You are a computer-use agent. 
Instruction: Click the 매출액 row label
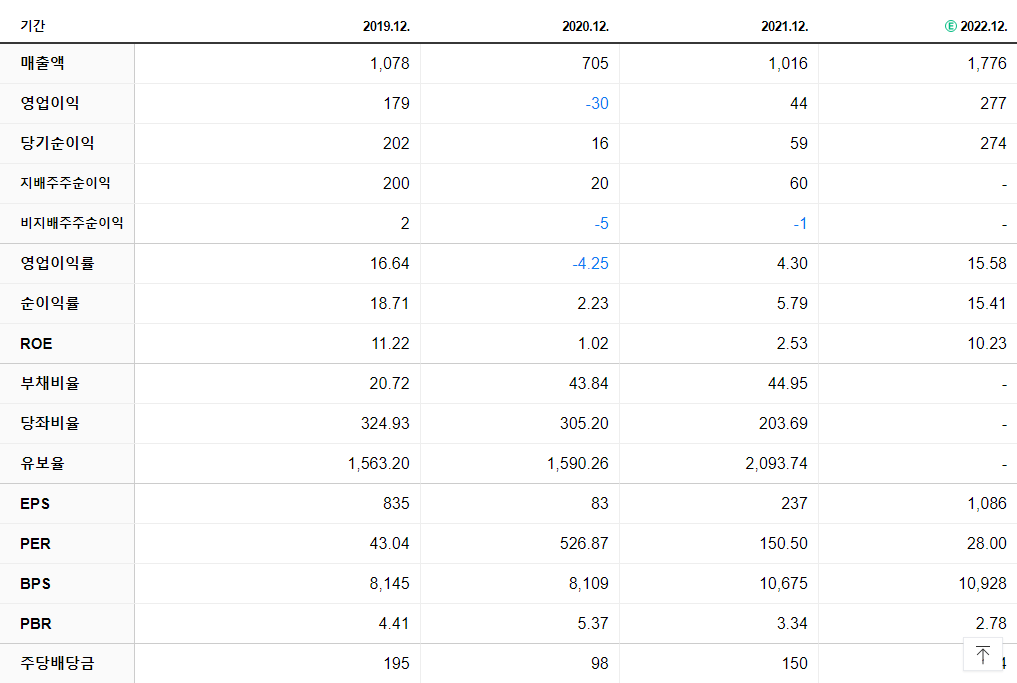pos(42,63)
